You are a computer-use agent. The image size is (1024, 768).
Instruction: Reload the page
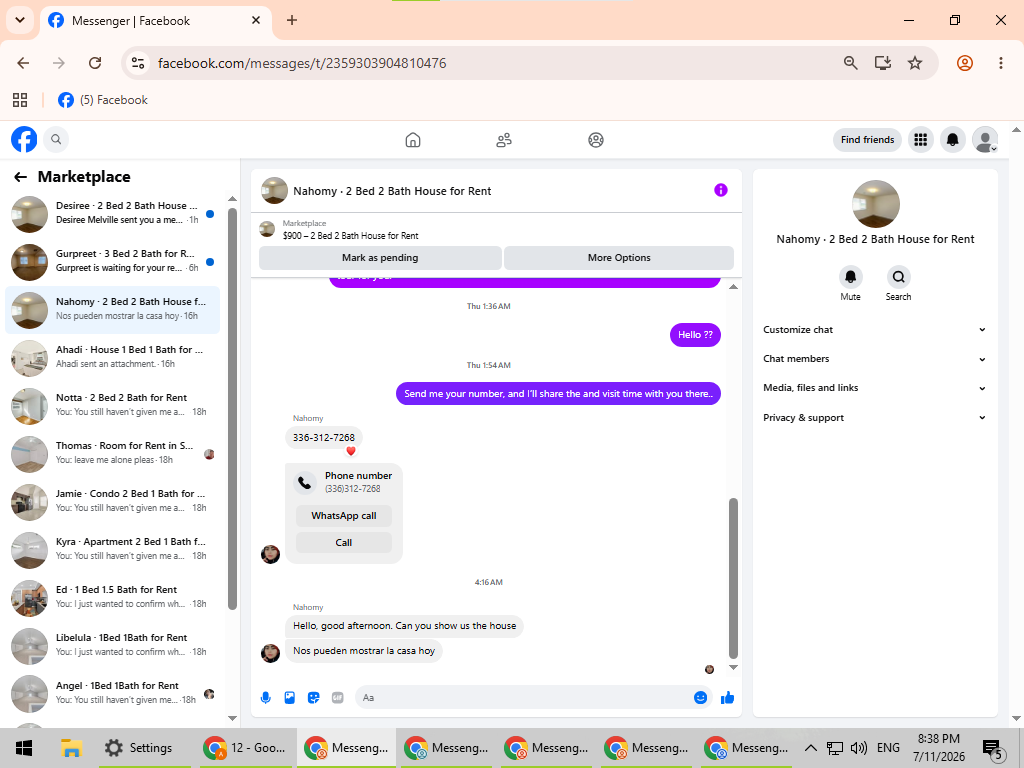95,63
